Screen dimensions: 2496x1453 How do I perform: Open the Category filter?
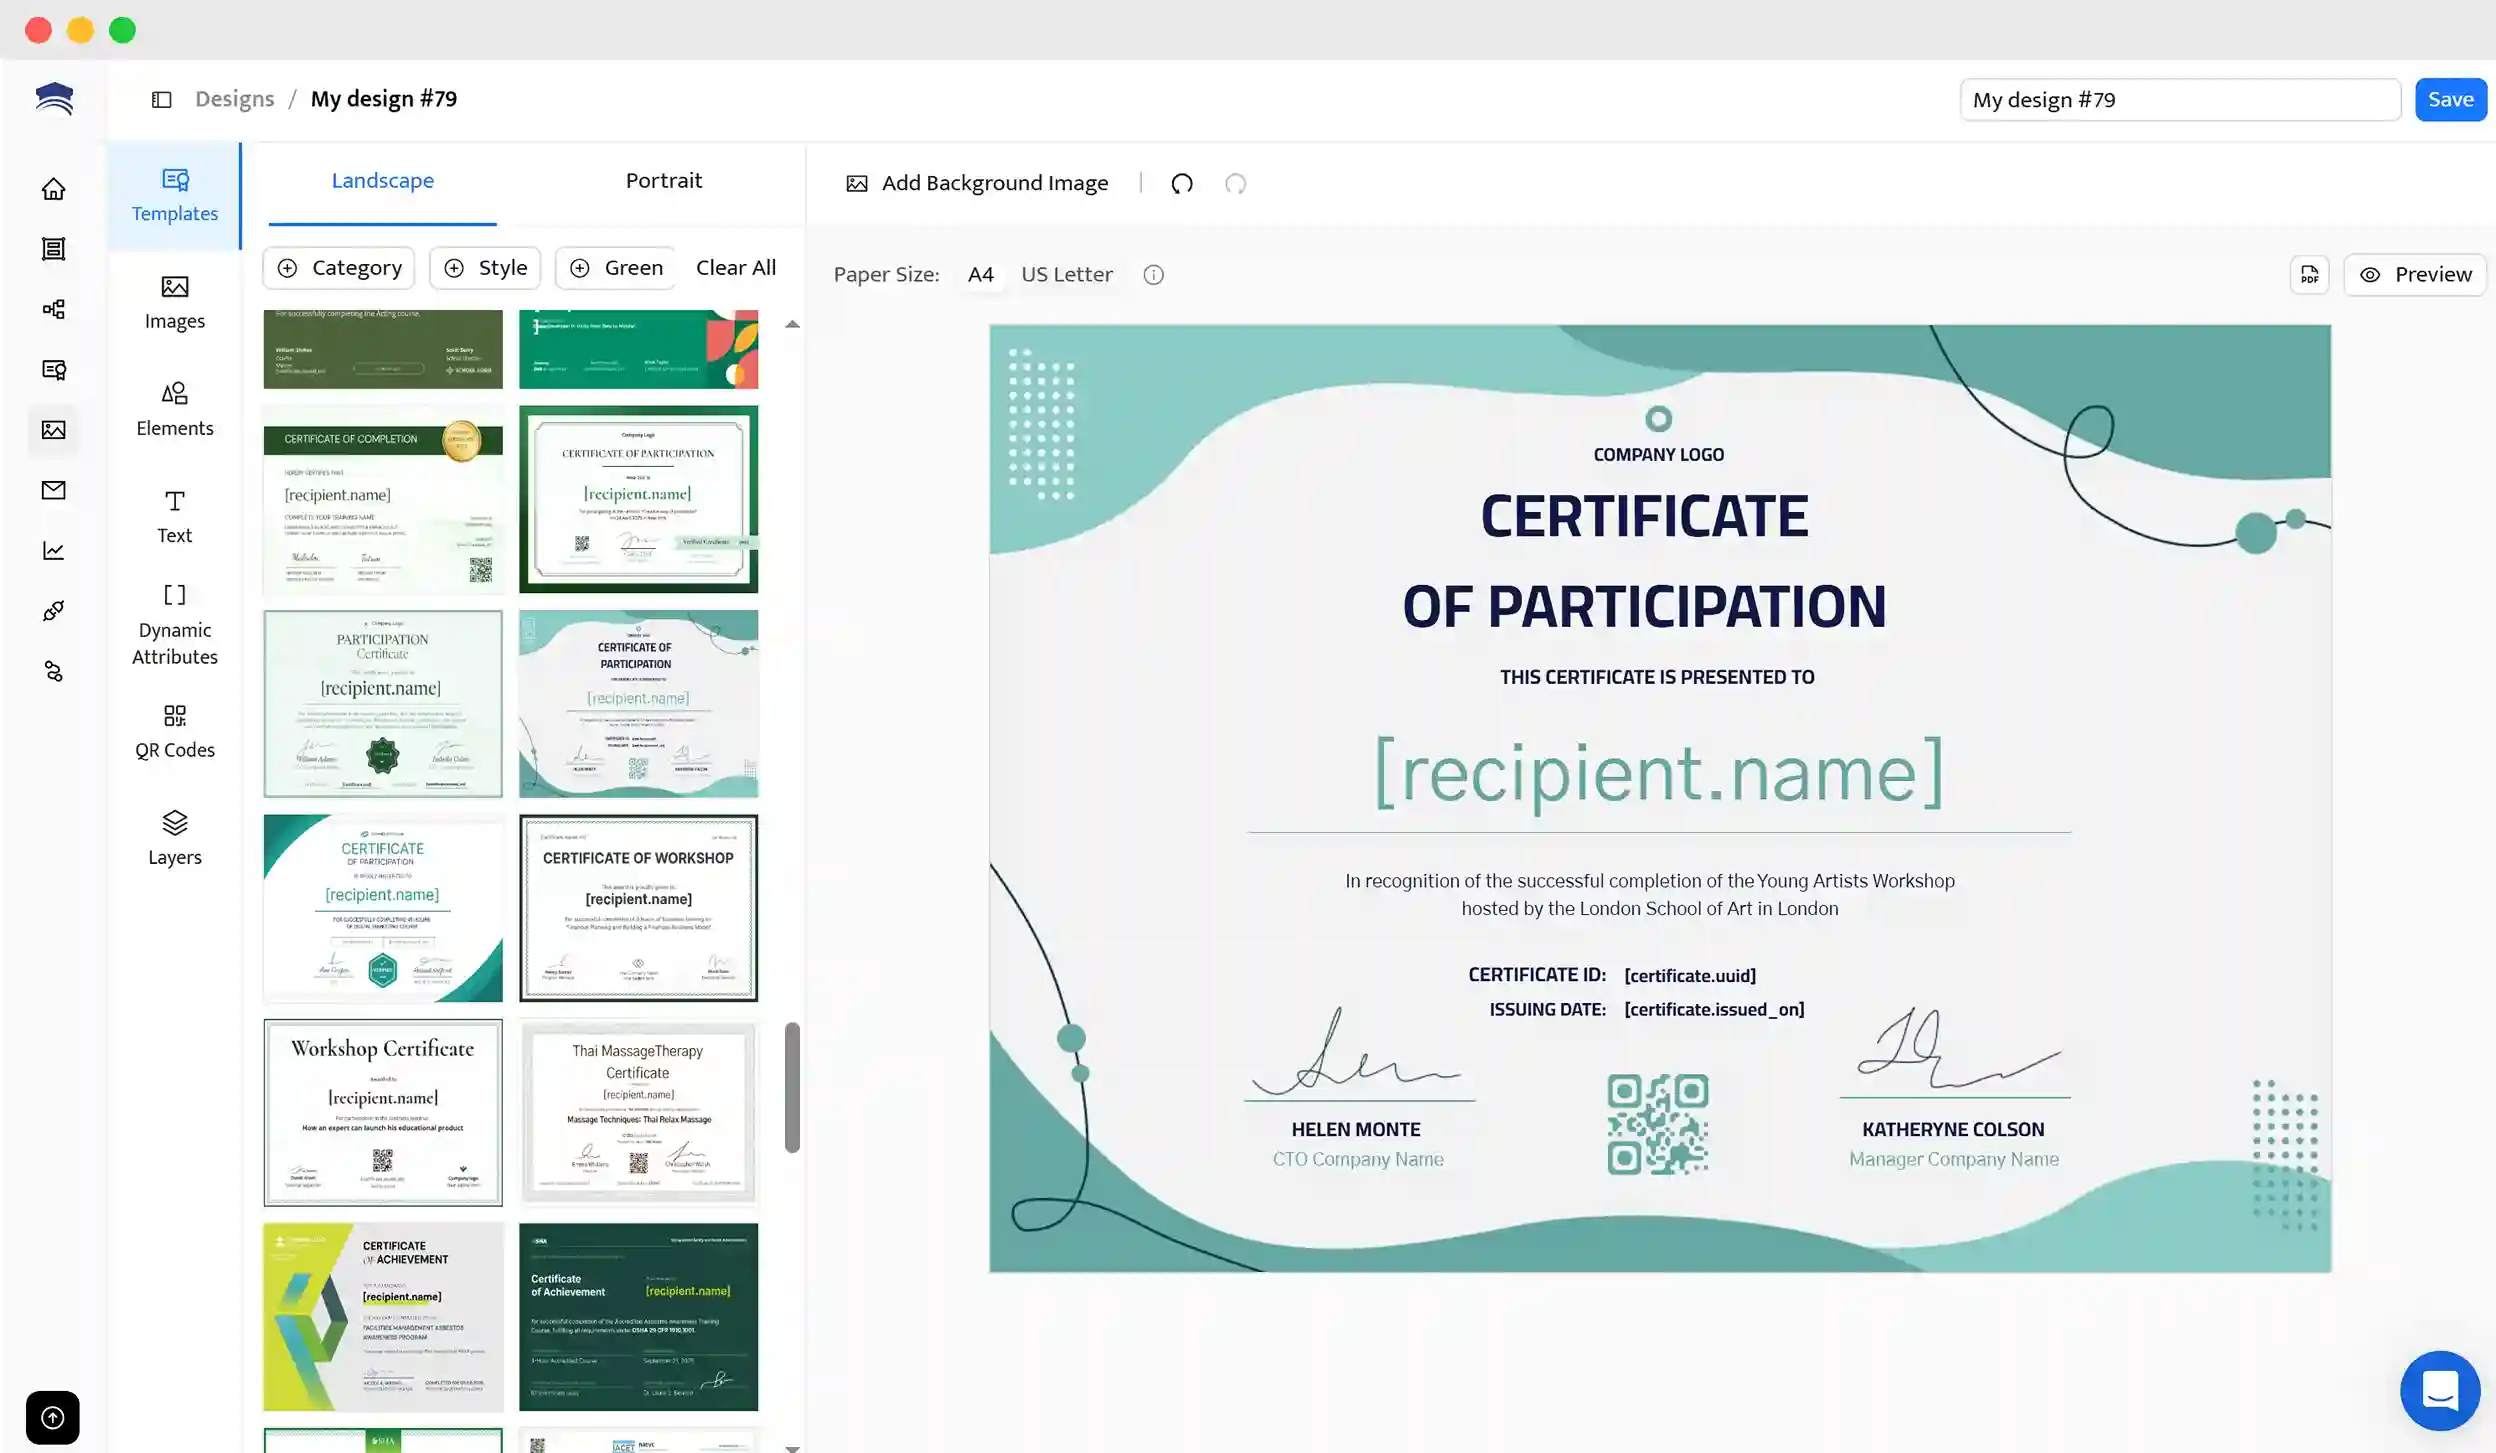[339, 267]
